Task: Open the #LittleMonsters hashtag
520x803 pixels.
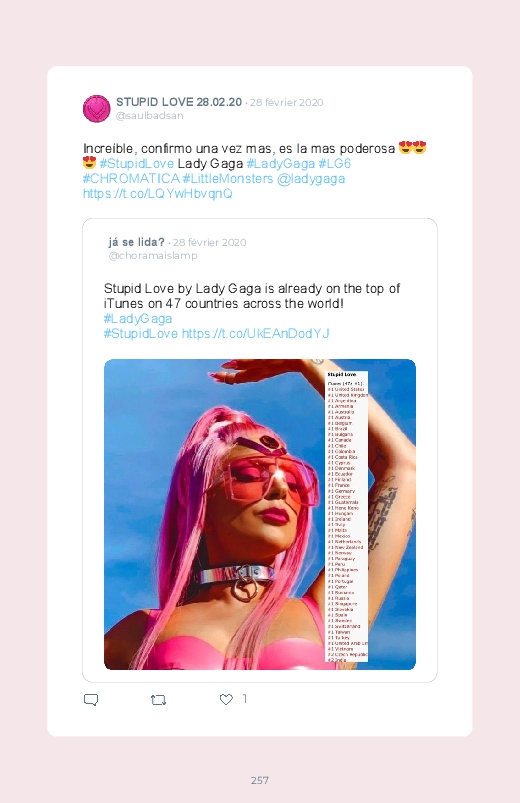Action: pyautogui.click(x=227, y=179)
